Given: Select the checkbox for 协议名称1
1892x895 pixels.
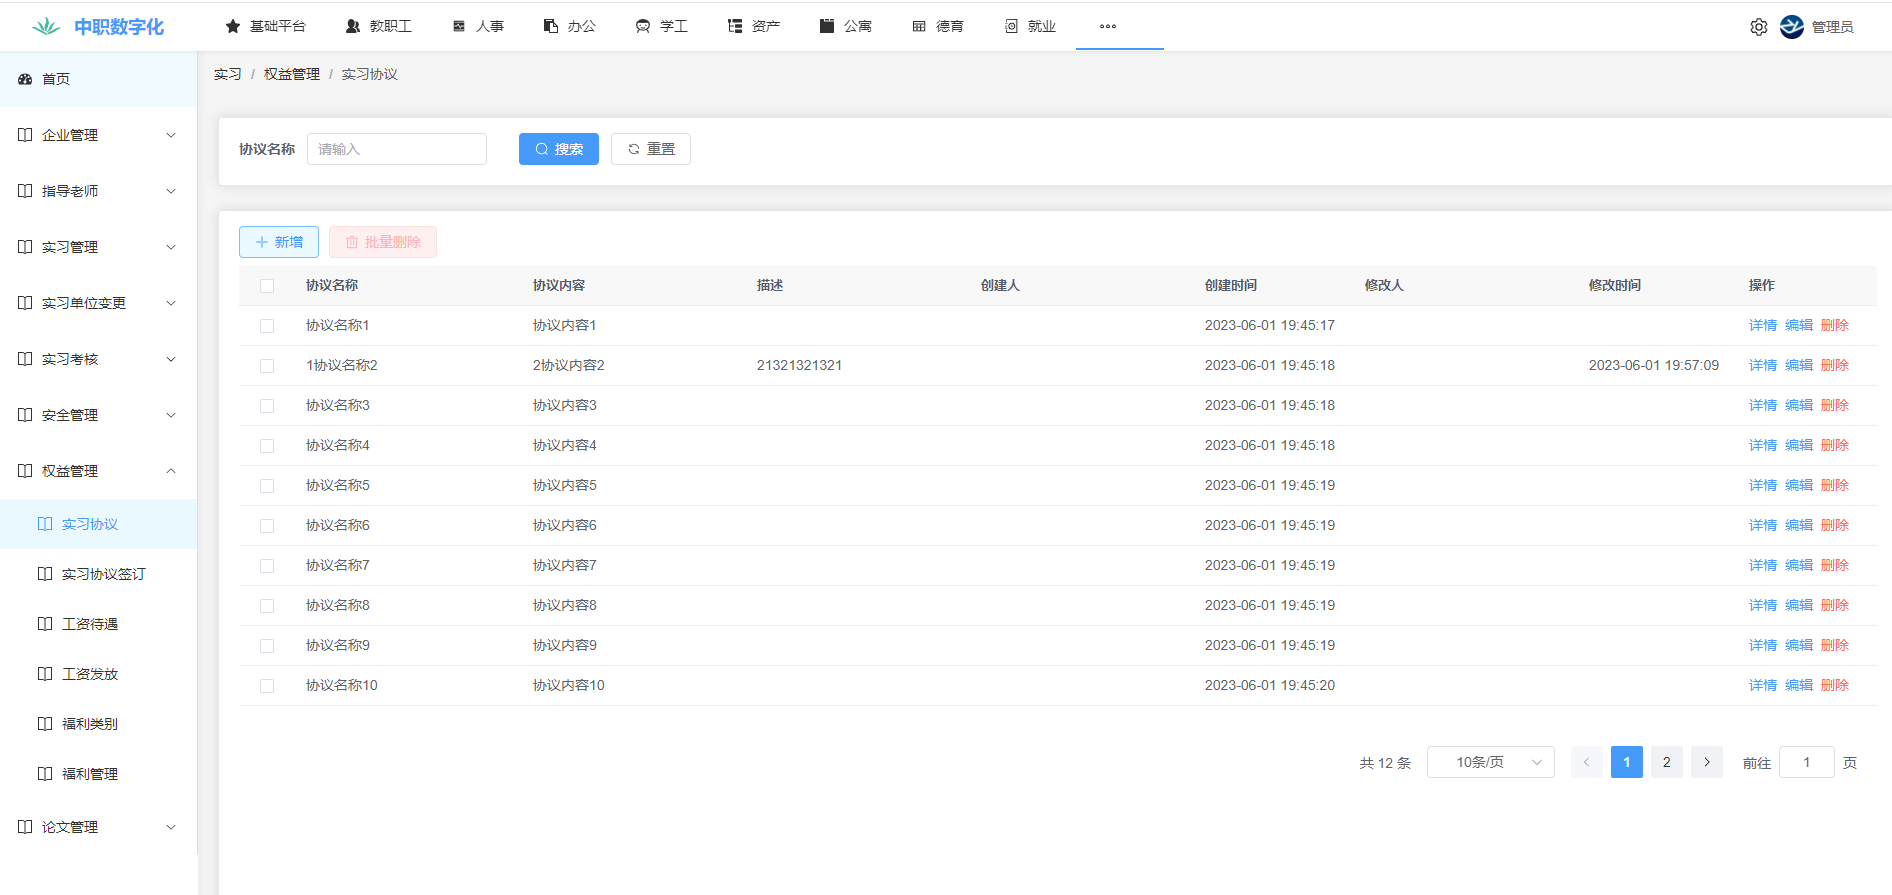Looking at the screenshot, I should [x=267, y=326].
